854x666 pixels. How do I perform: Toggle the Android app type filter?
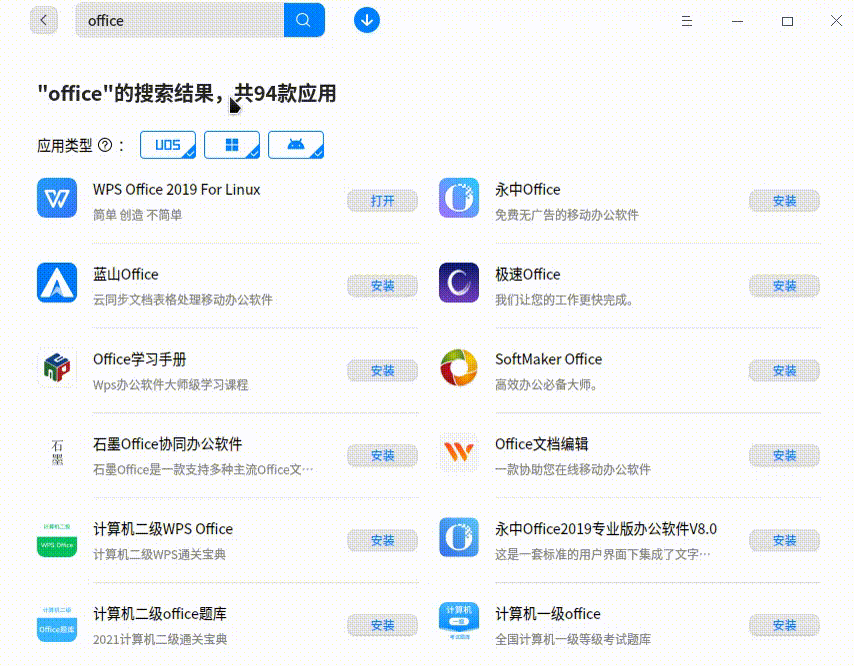point(296,145)
